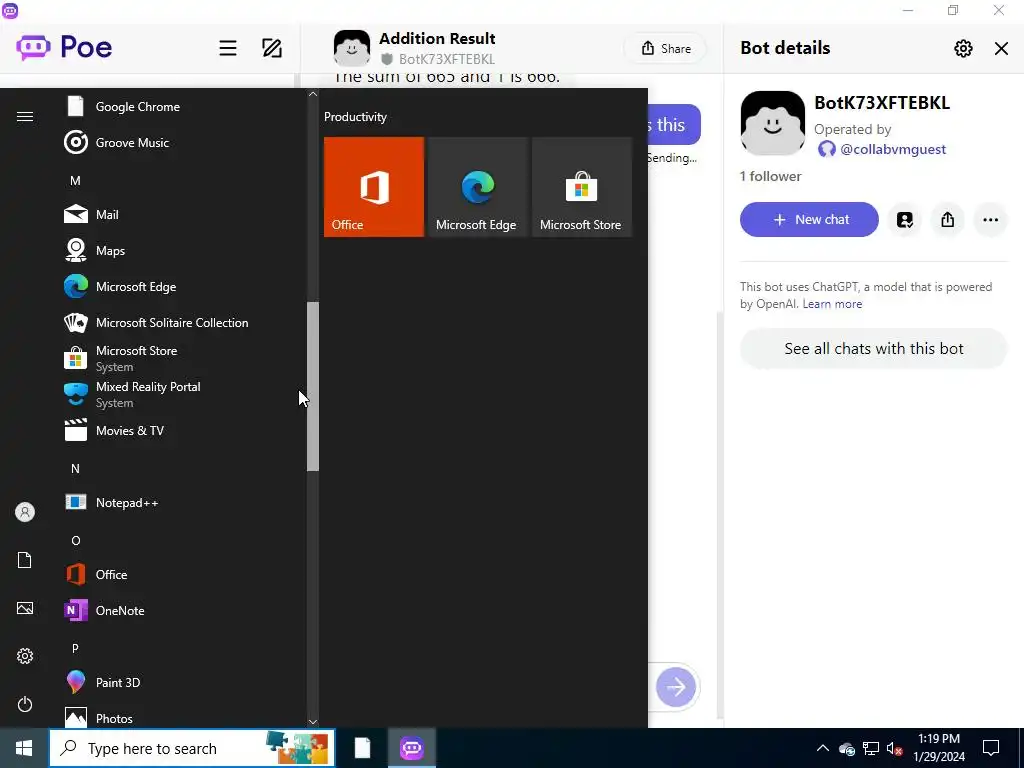Expand the Start menu hamburger
Screen dimensions: 1024x768
[25, 116]
